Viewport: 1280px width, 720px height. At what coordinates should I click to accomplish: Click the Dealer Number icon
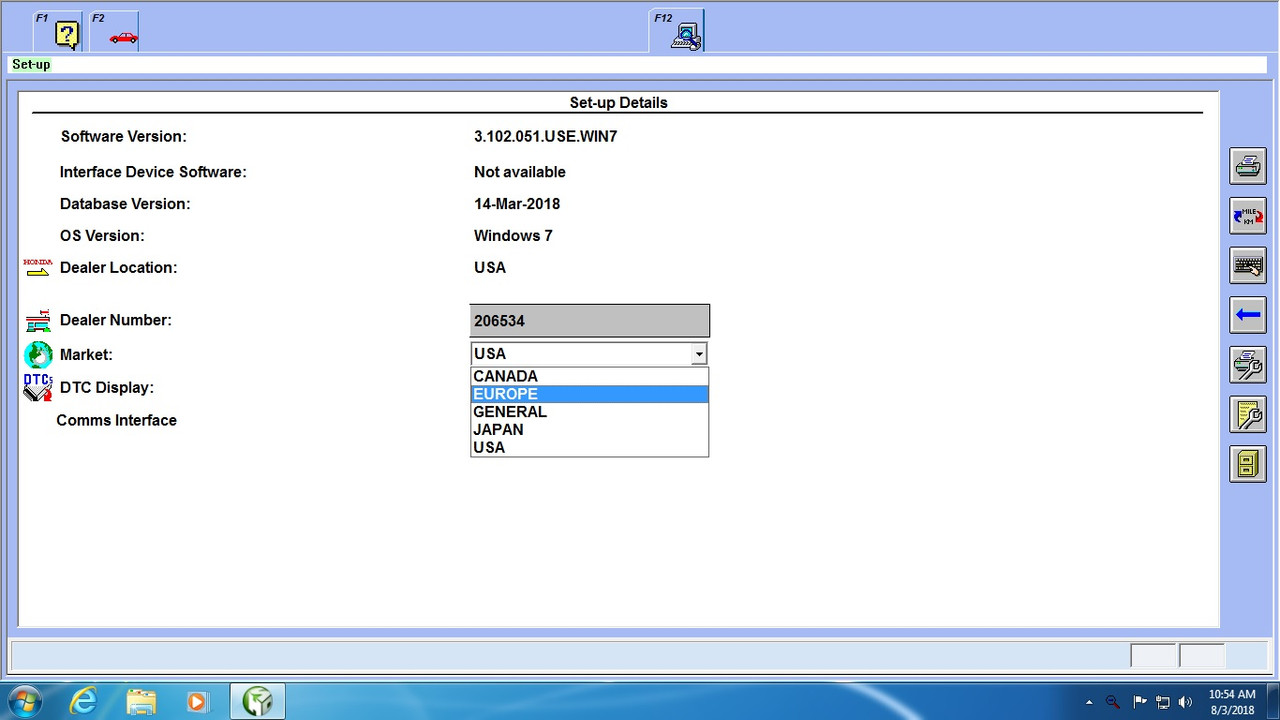37,321
